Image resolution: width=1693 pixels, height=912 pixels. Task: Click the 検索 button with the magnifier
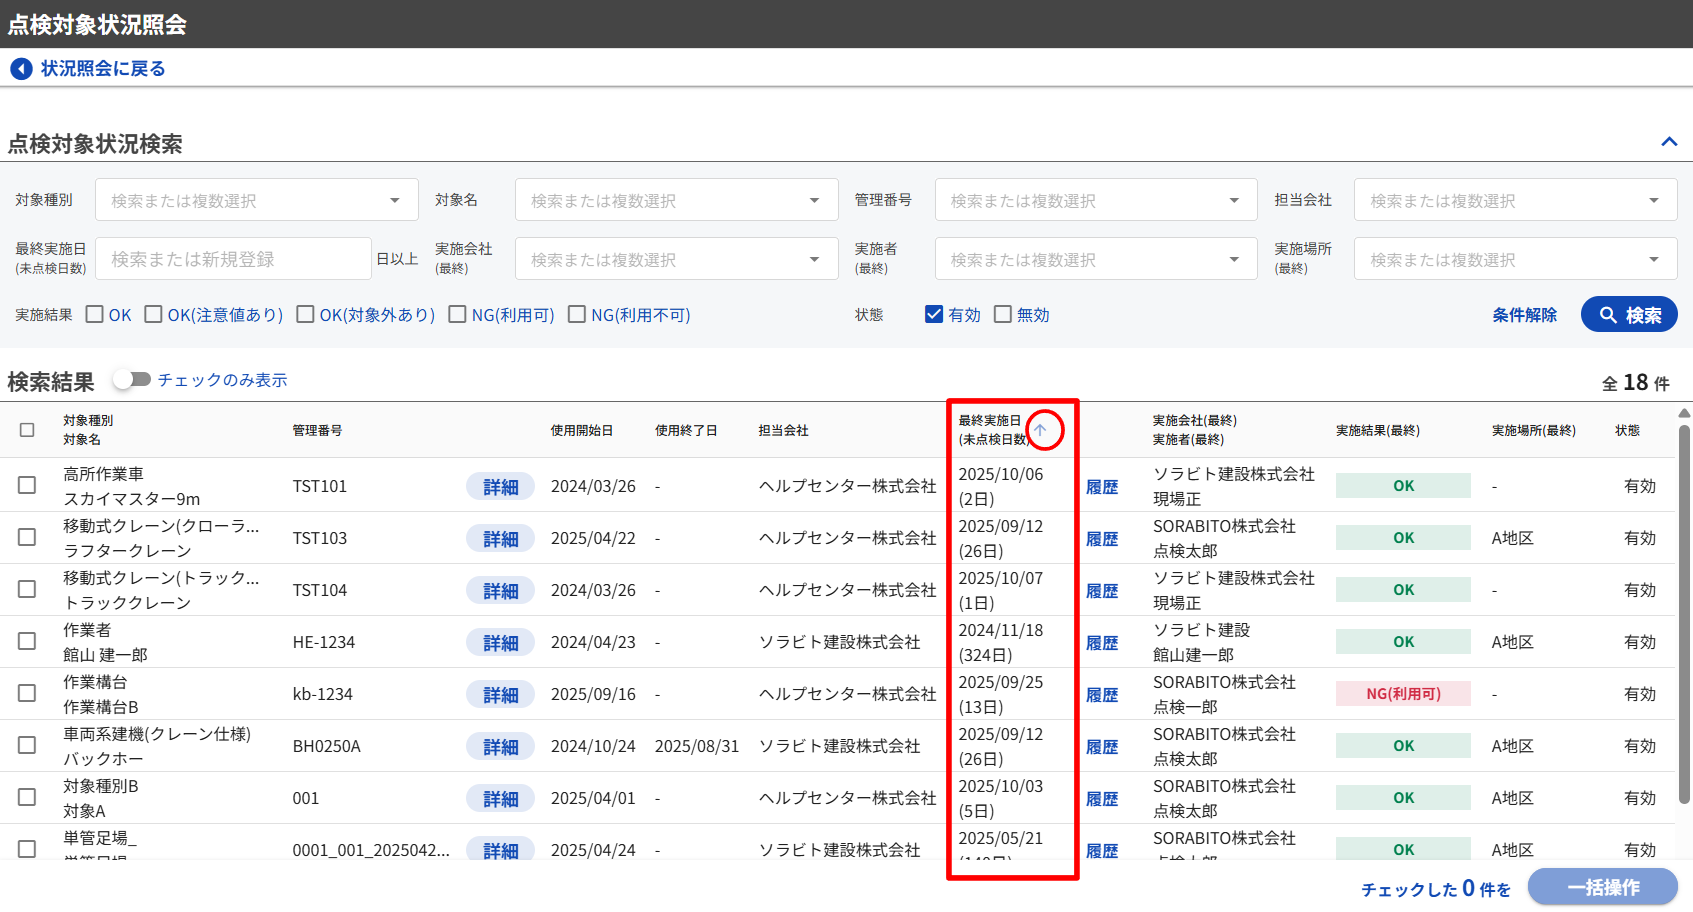tap(1628, 315)
